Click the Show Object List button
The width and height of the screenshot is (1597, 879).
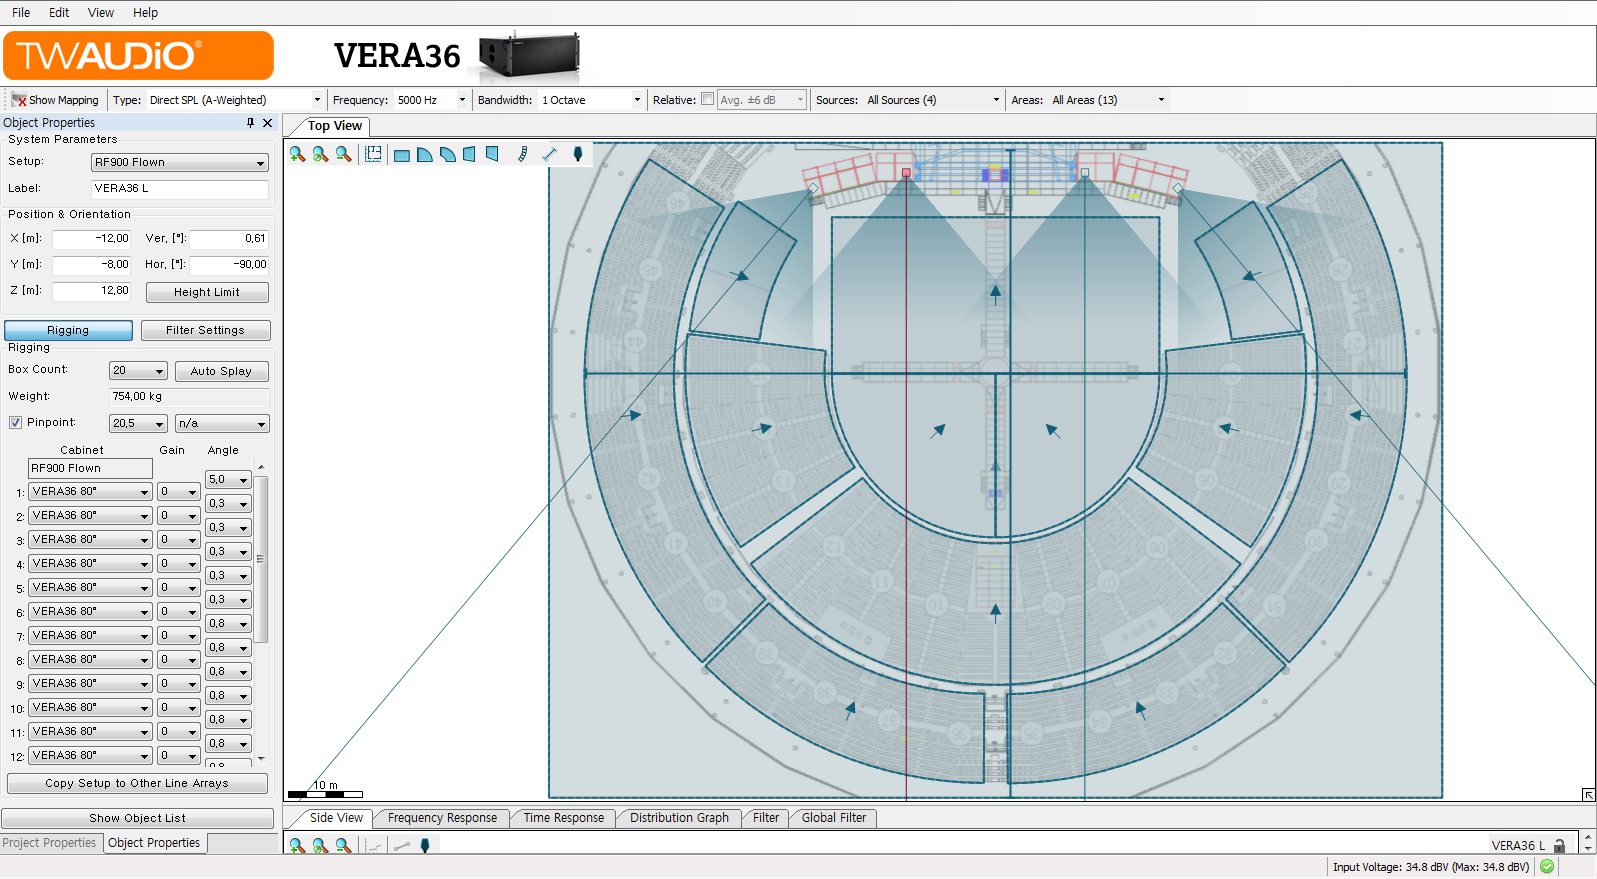click(x=137, y=818)
